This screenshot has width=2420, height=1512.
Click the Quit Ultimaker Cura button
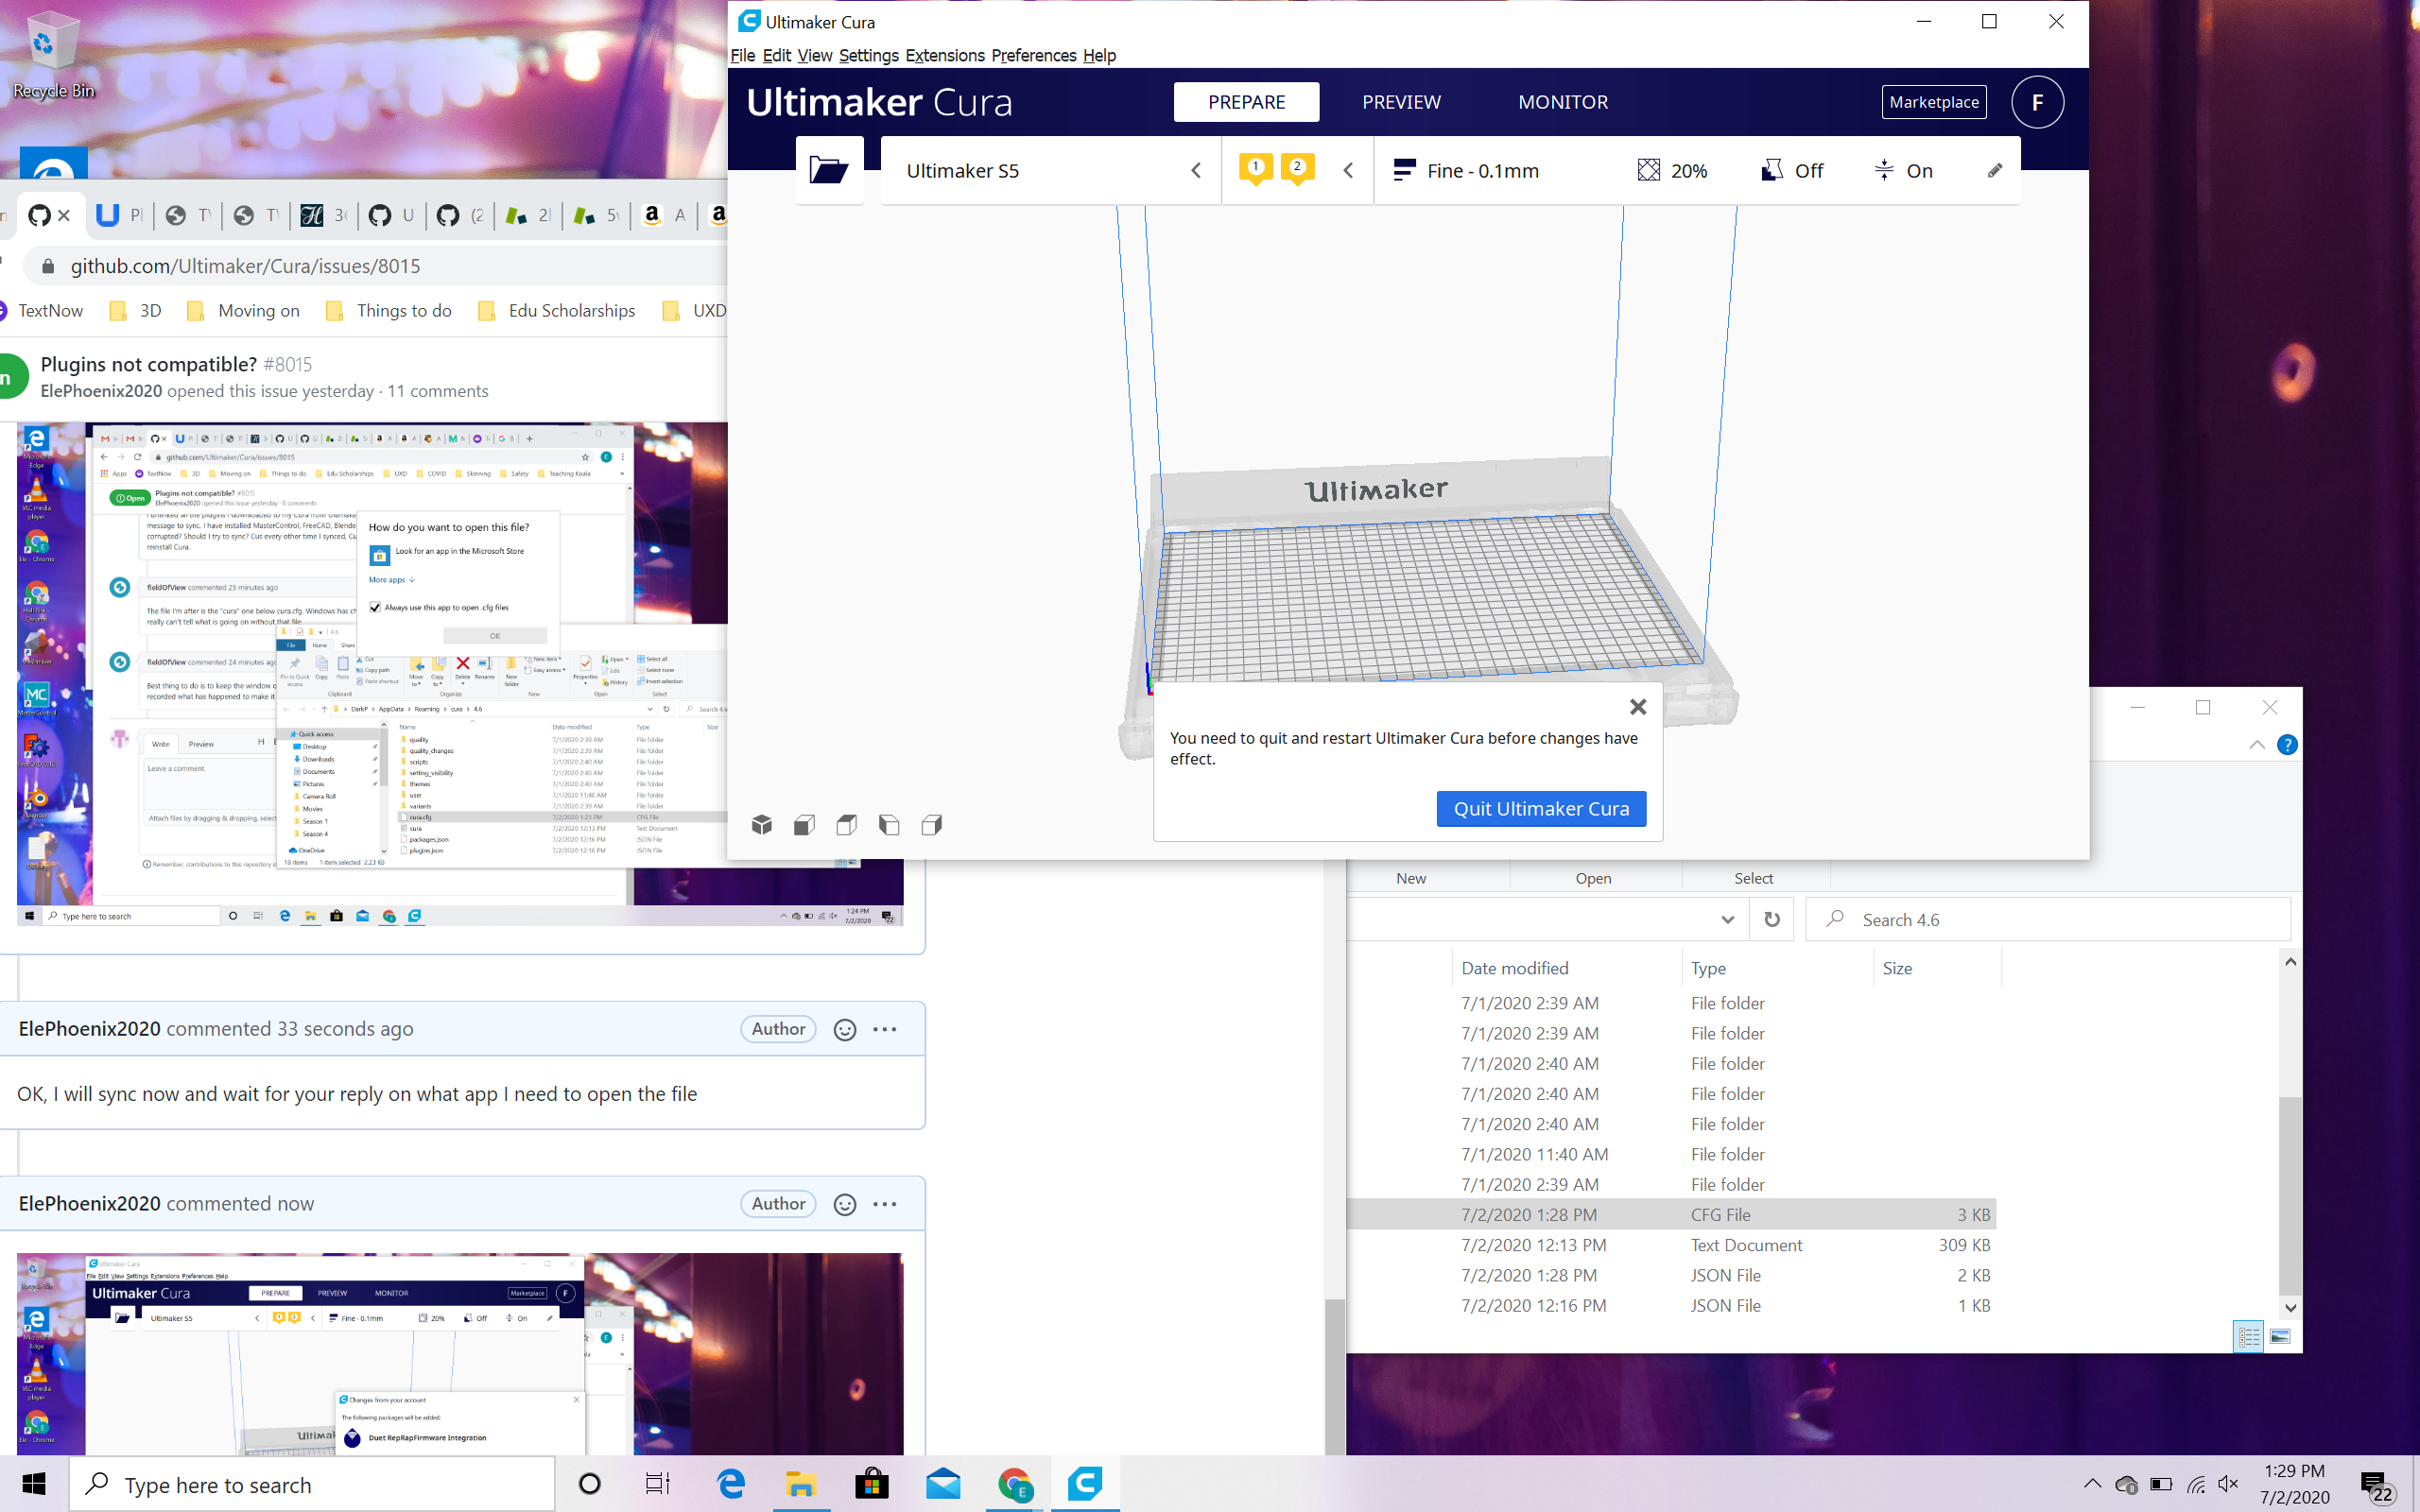(1540, 808)
